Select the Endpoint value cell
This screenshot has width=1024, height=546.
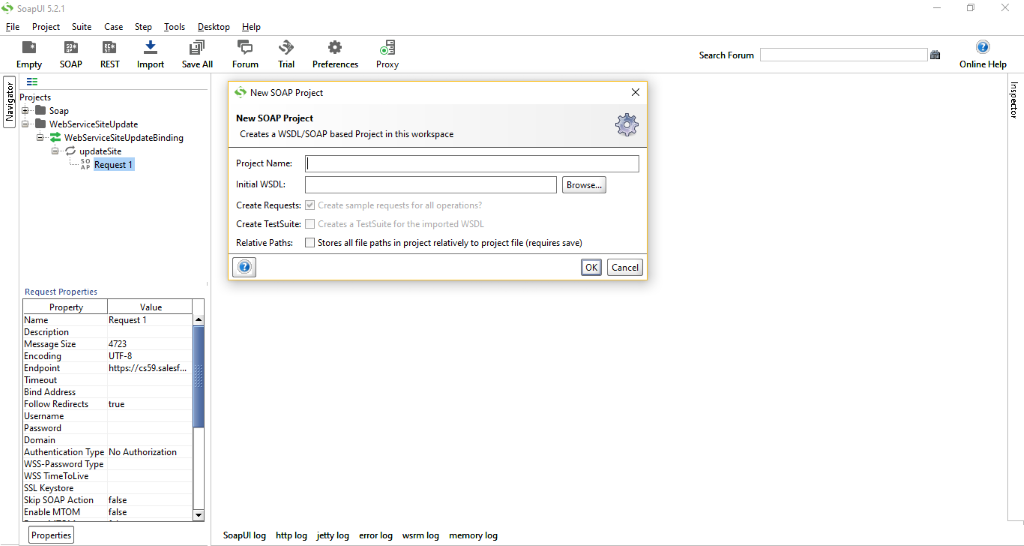click(150, 368)
